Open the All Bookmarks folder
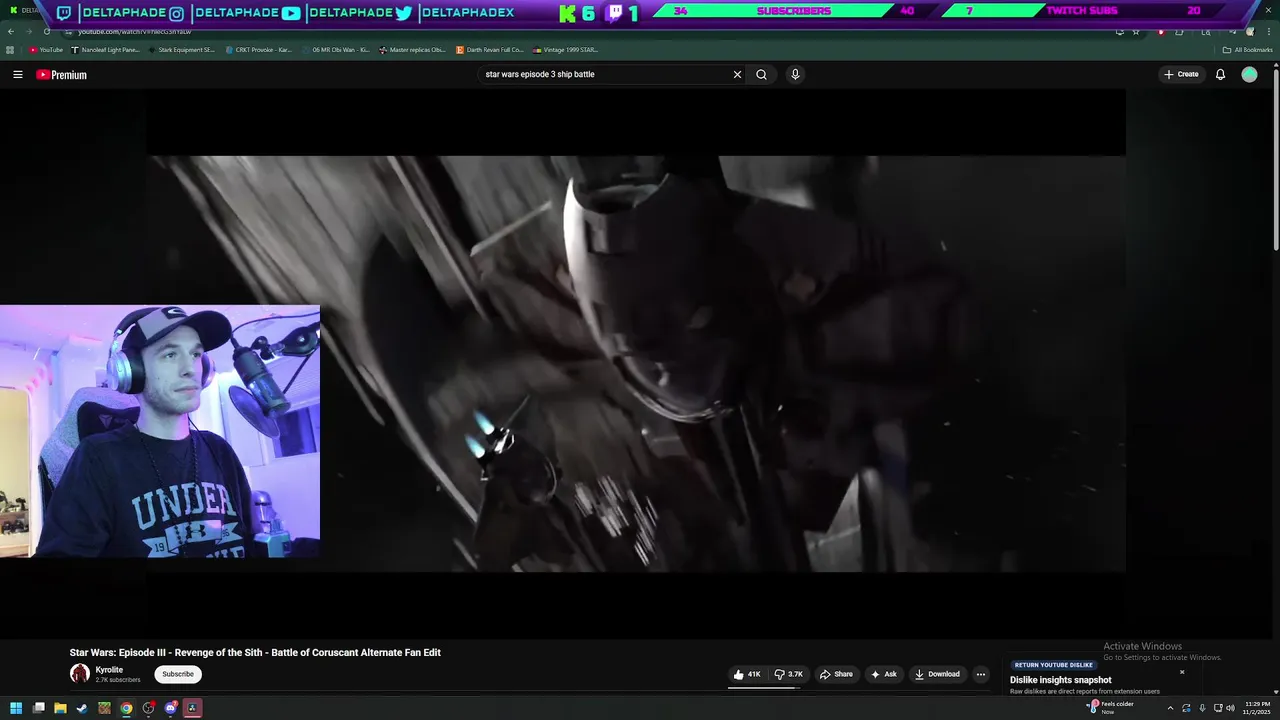This screenshot has width=1280, height=720. pyautogui.click(x=1247, y=49)
